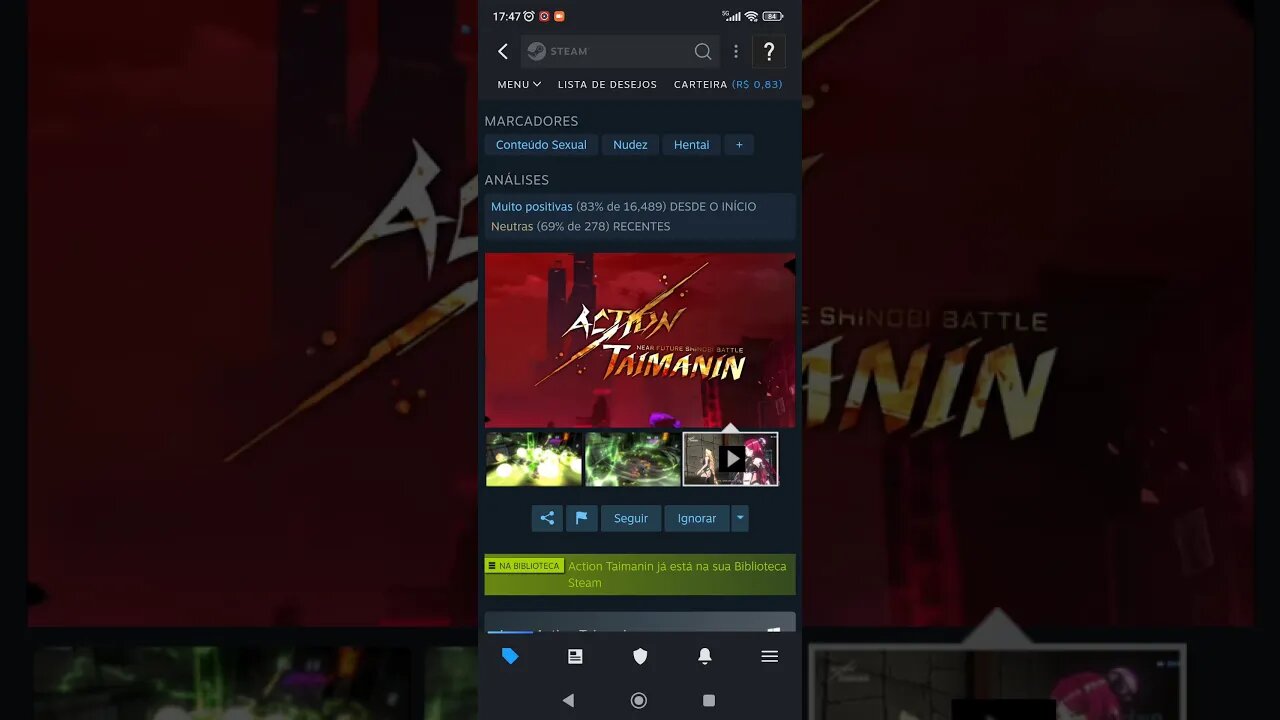Play the highlighted video thumbnail
Viewport: 1280px width, 720px height.
731,459
